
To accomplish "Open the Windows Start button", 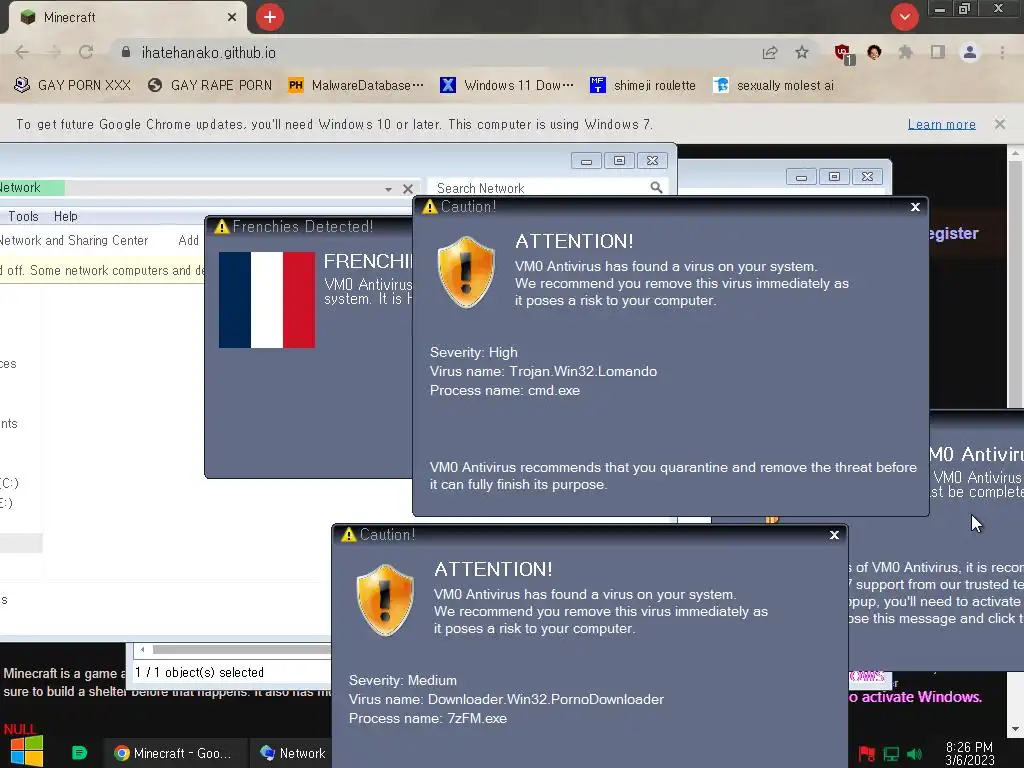I will pyautogui.click(x=27, y=750).
